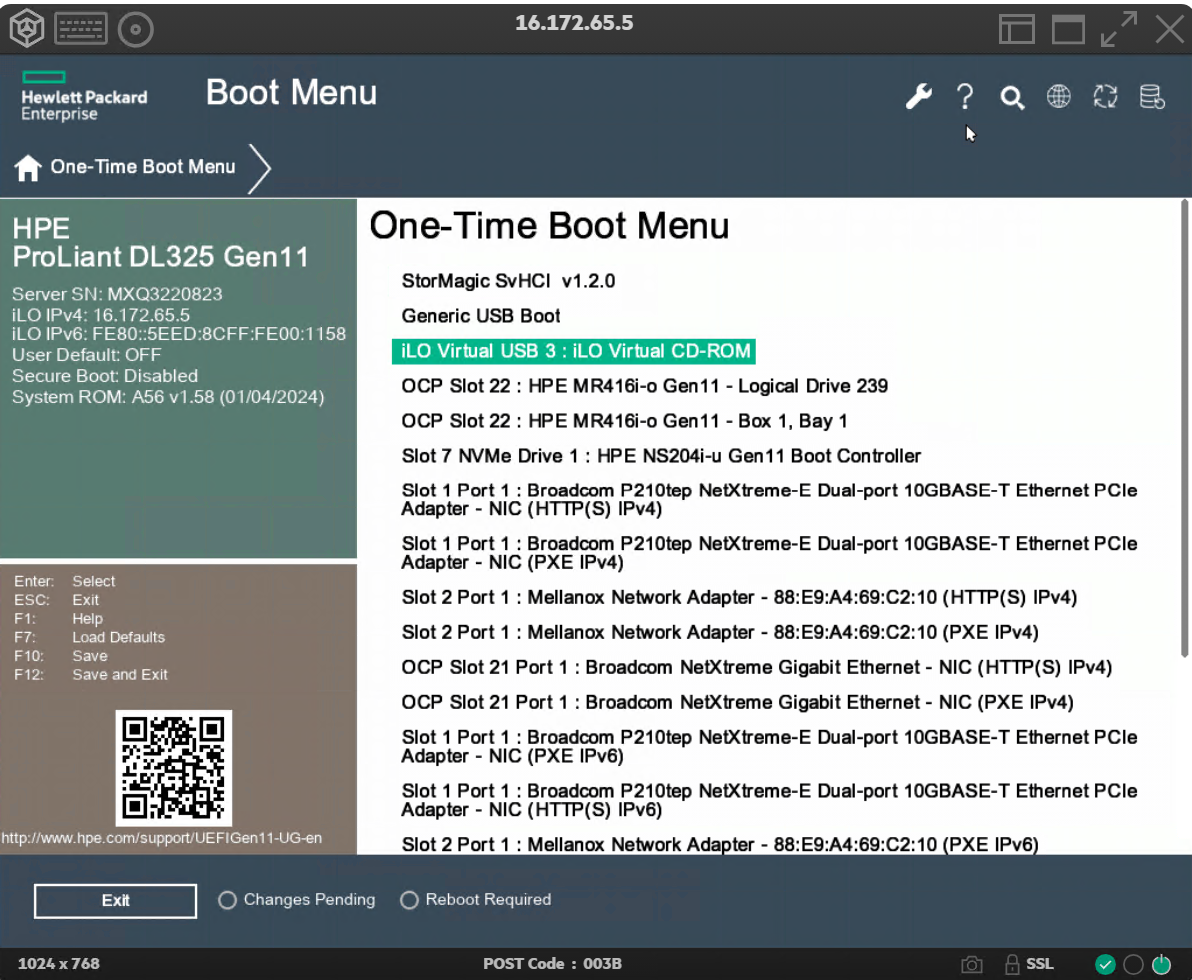Click the empty circle UID indicator icon

(x=1133, y=965)
